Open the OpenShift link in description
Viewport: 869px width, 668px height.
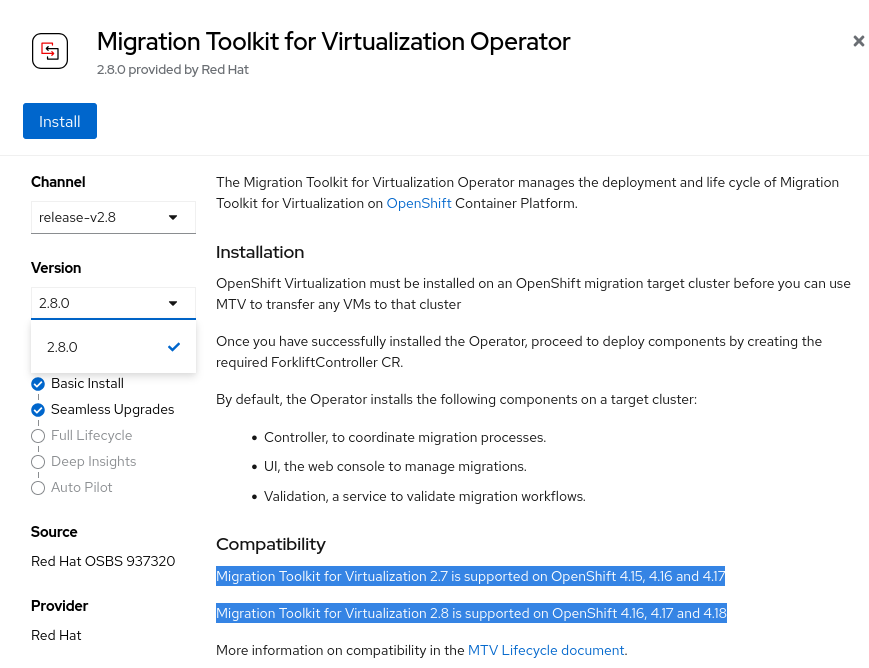(419, 203)
